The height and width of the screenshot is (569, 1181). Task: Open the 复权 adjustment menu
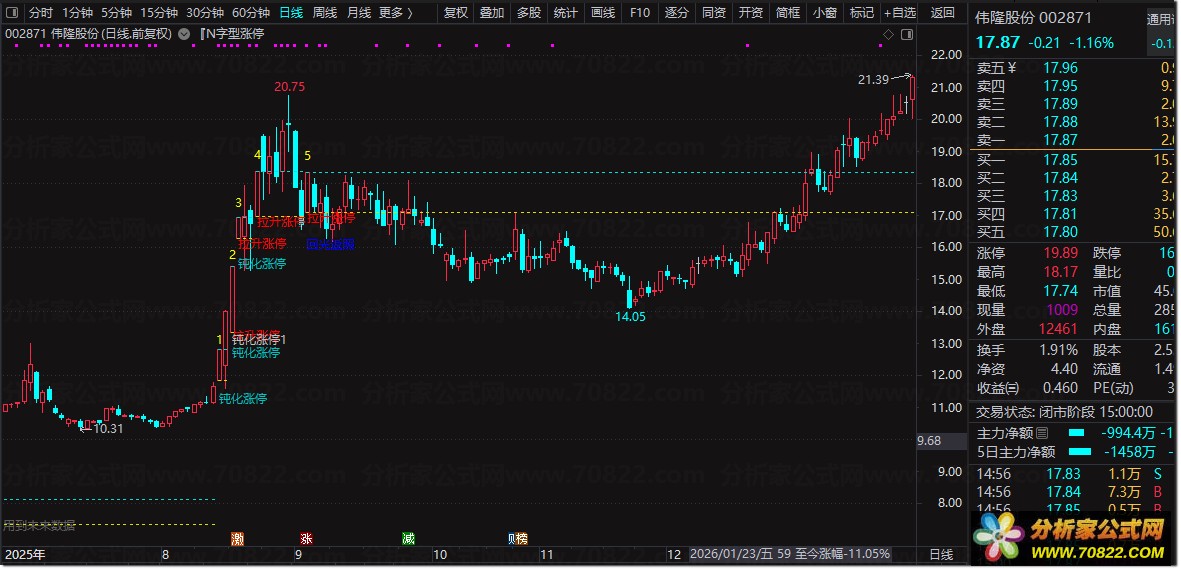[456, 13]
